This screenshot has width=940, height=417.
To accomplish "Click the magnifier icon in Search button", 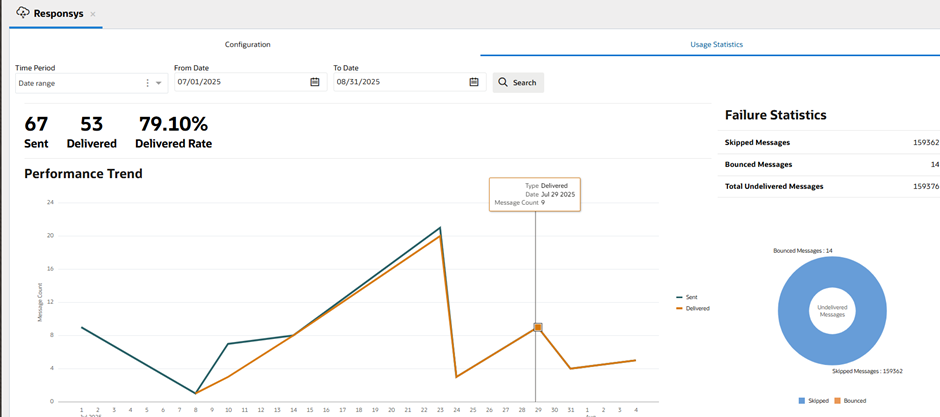I will click(x=503, y=83).
